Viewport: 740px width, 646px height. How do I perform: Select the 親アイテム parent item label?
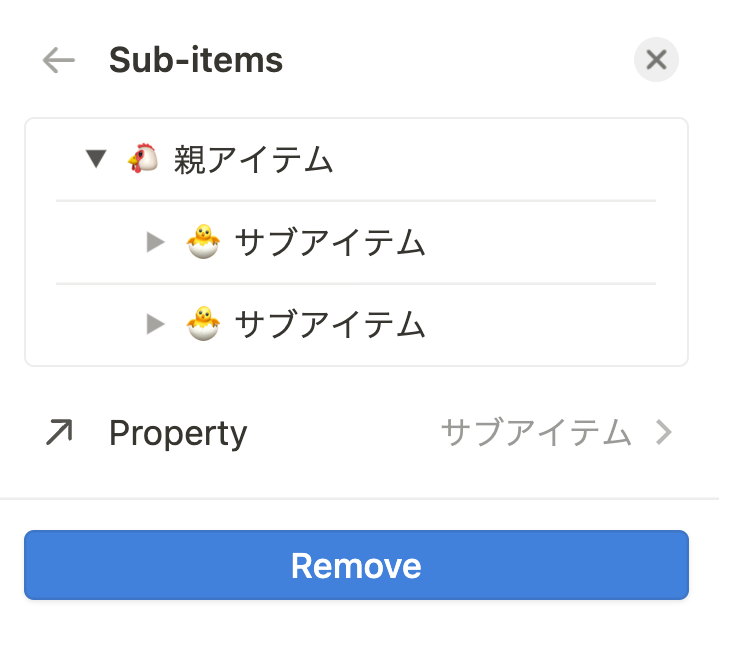click(x=253, y=159)
